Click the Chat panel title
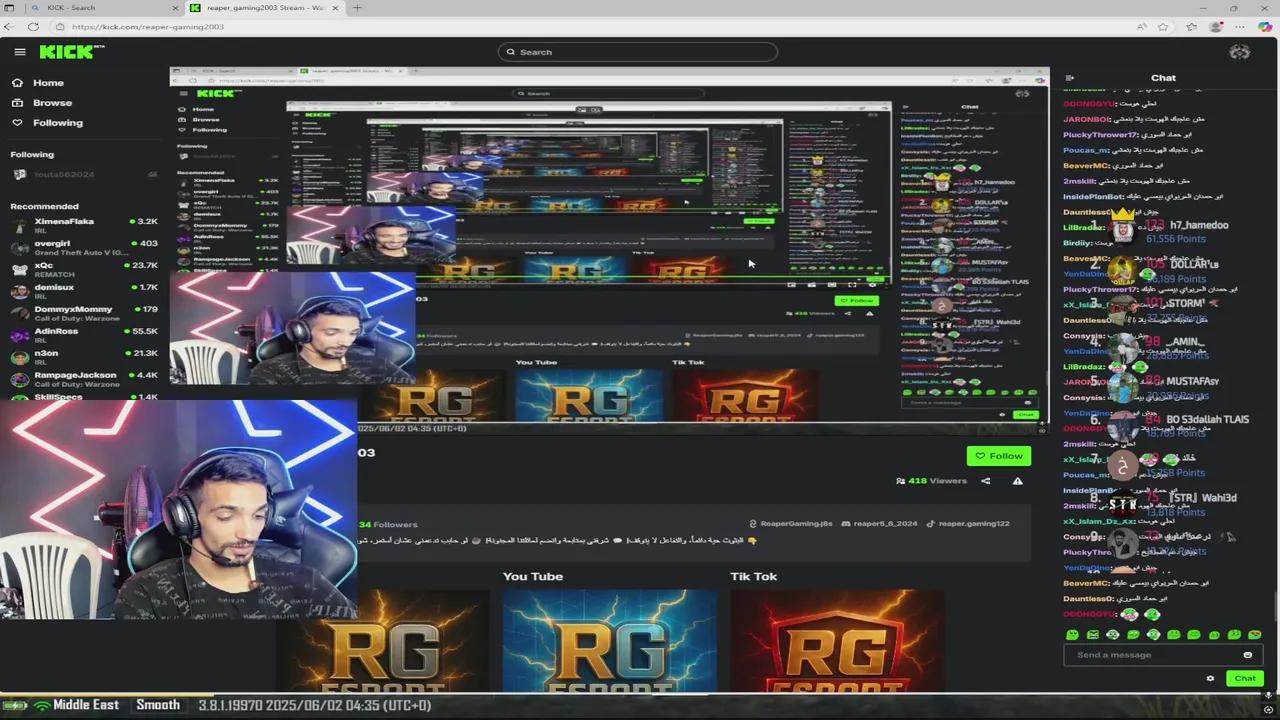Image resolution: width=1280 pixels, height=720 pixels. (1163, 78)
